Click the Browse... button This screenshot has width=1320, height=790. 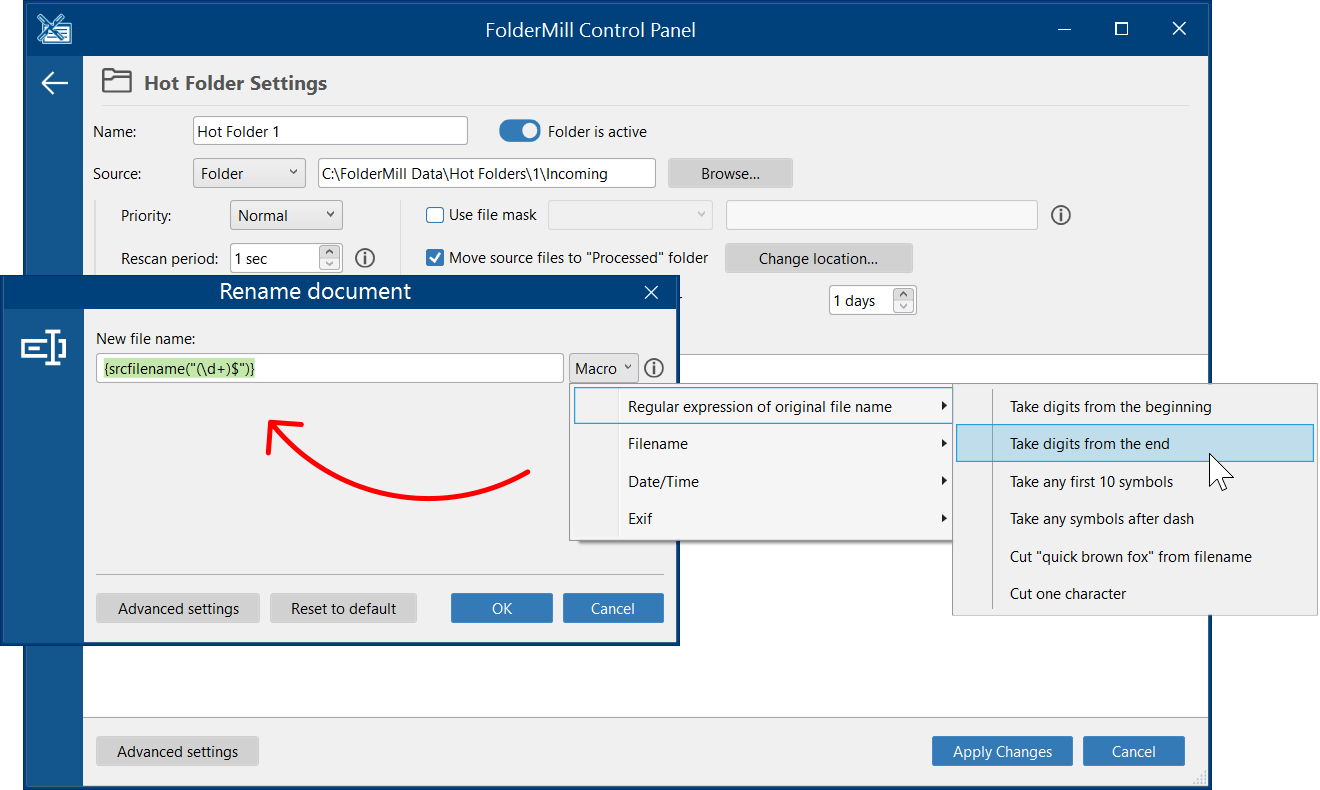point(730,173)
